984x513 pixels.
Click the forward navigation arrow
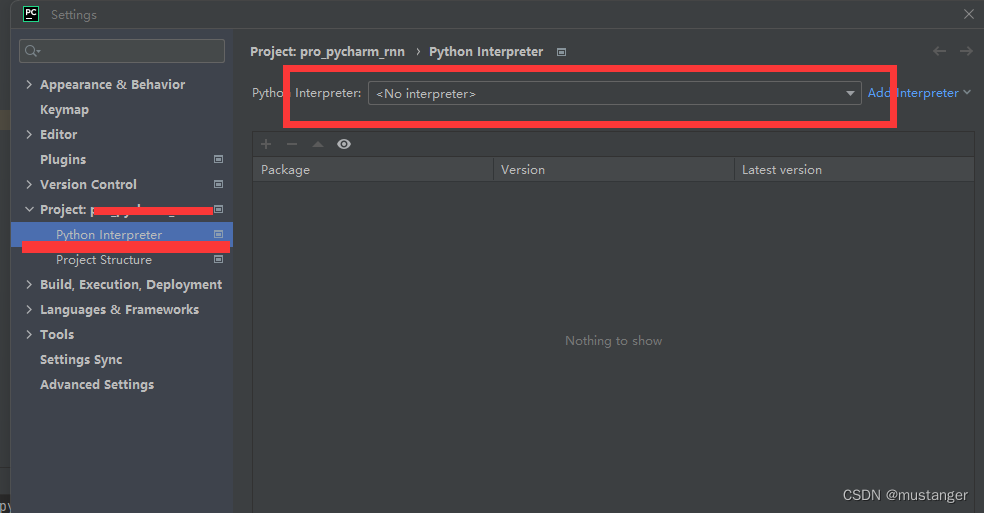966,51
